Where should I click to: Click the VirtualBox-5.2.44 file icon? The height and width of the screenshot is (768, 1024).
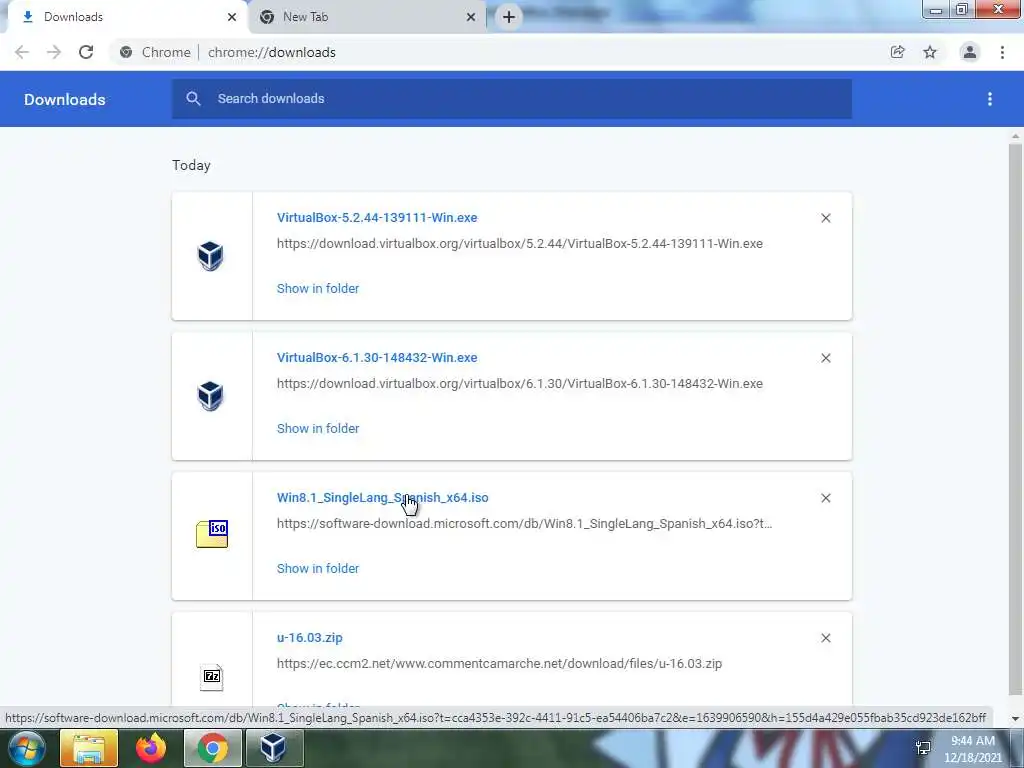click(x=210, y=255)
